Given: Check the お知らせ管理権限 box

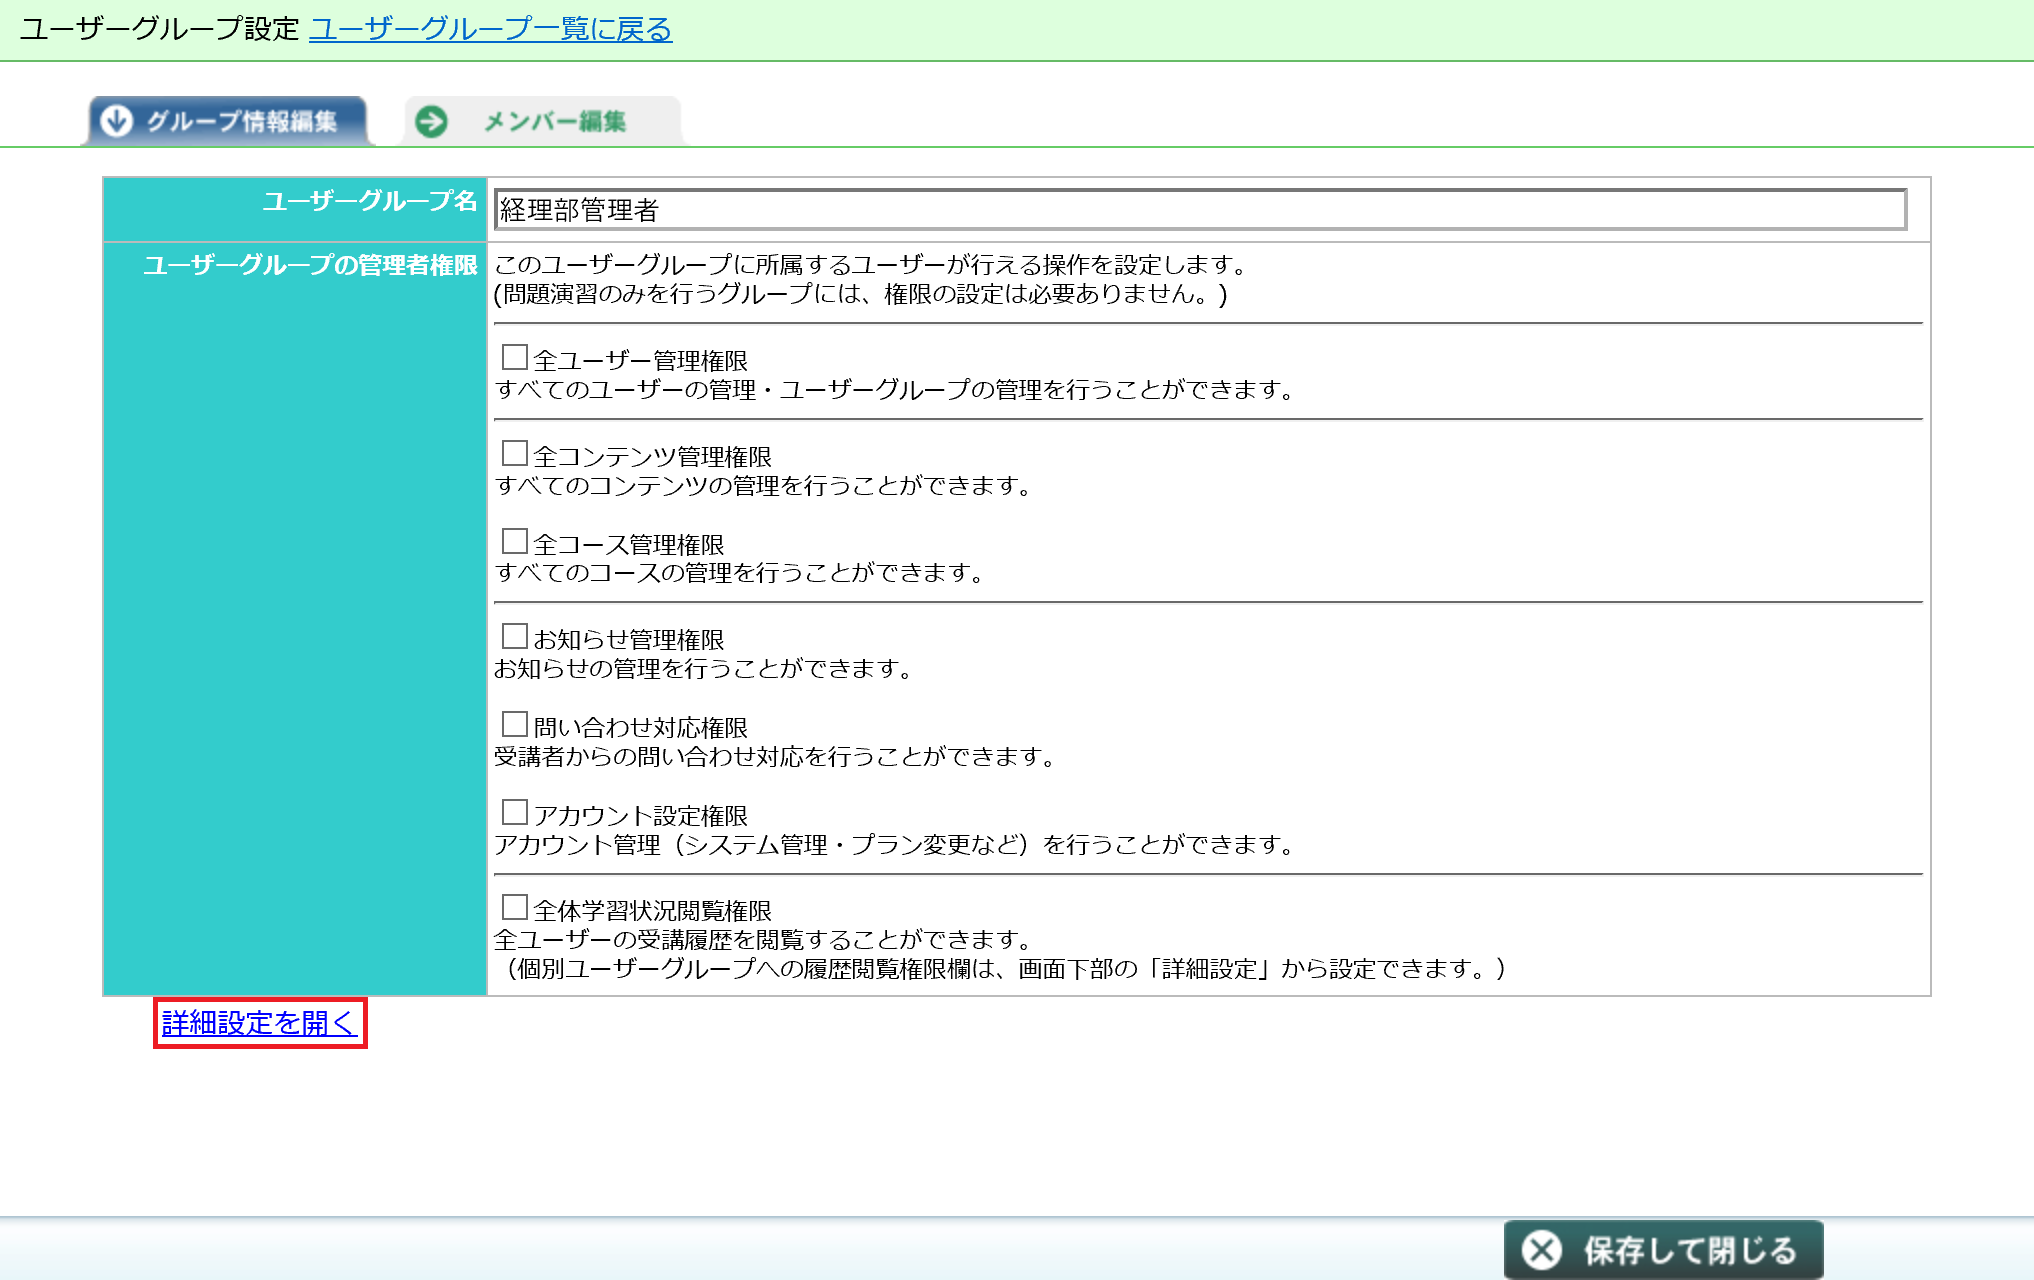Looking at the screenshot, I should click(x=514, y=637).
